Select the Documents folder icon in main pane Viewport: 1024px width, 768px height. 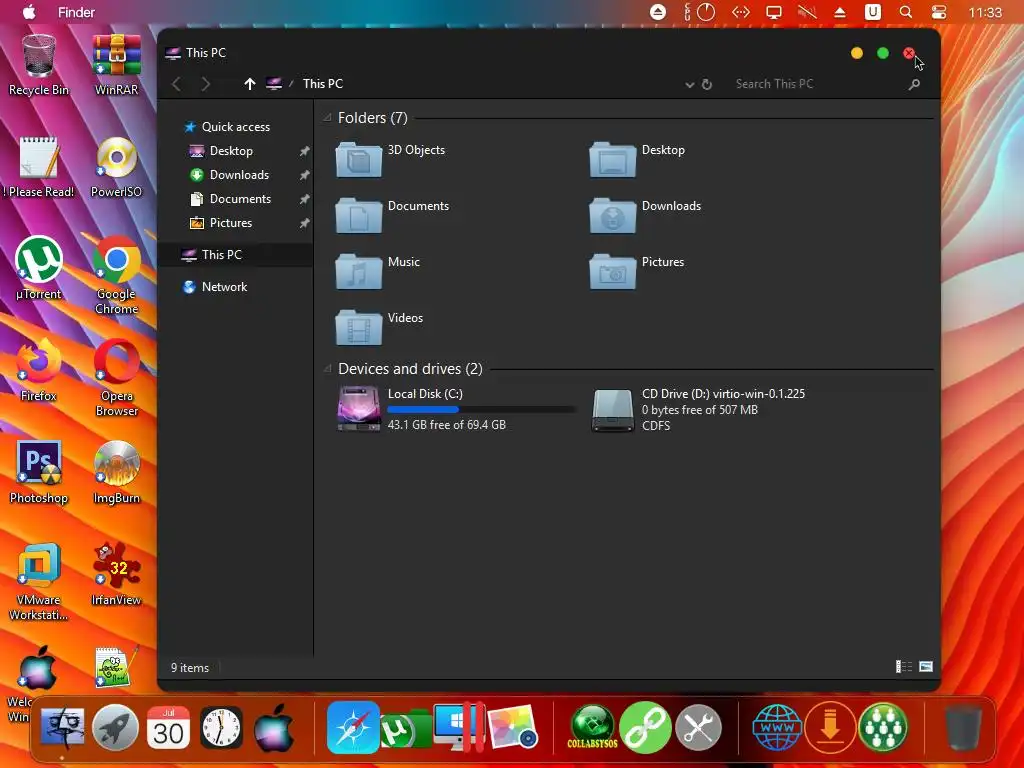click(359, 215)
